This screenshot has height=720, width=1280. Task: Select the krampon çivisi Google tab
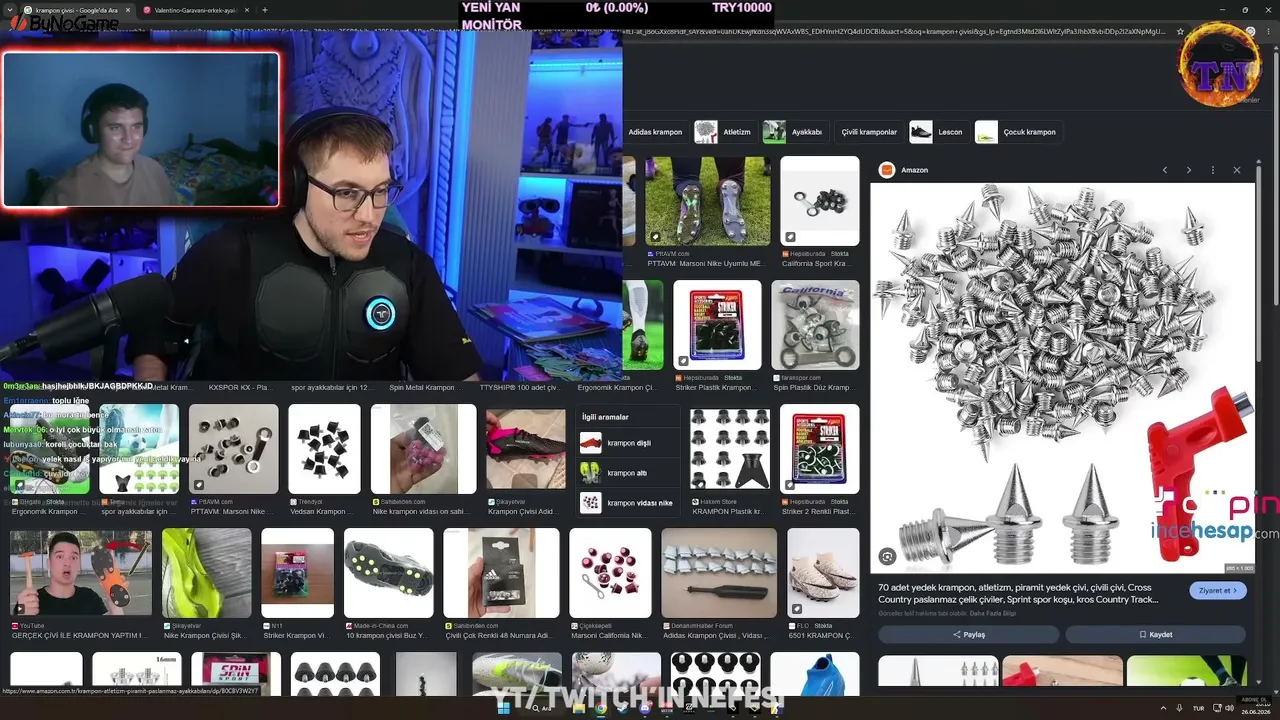tap(76, 10)
